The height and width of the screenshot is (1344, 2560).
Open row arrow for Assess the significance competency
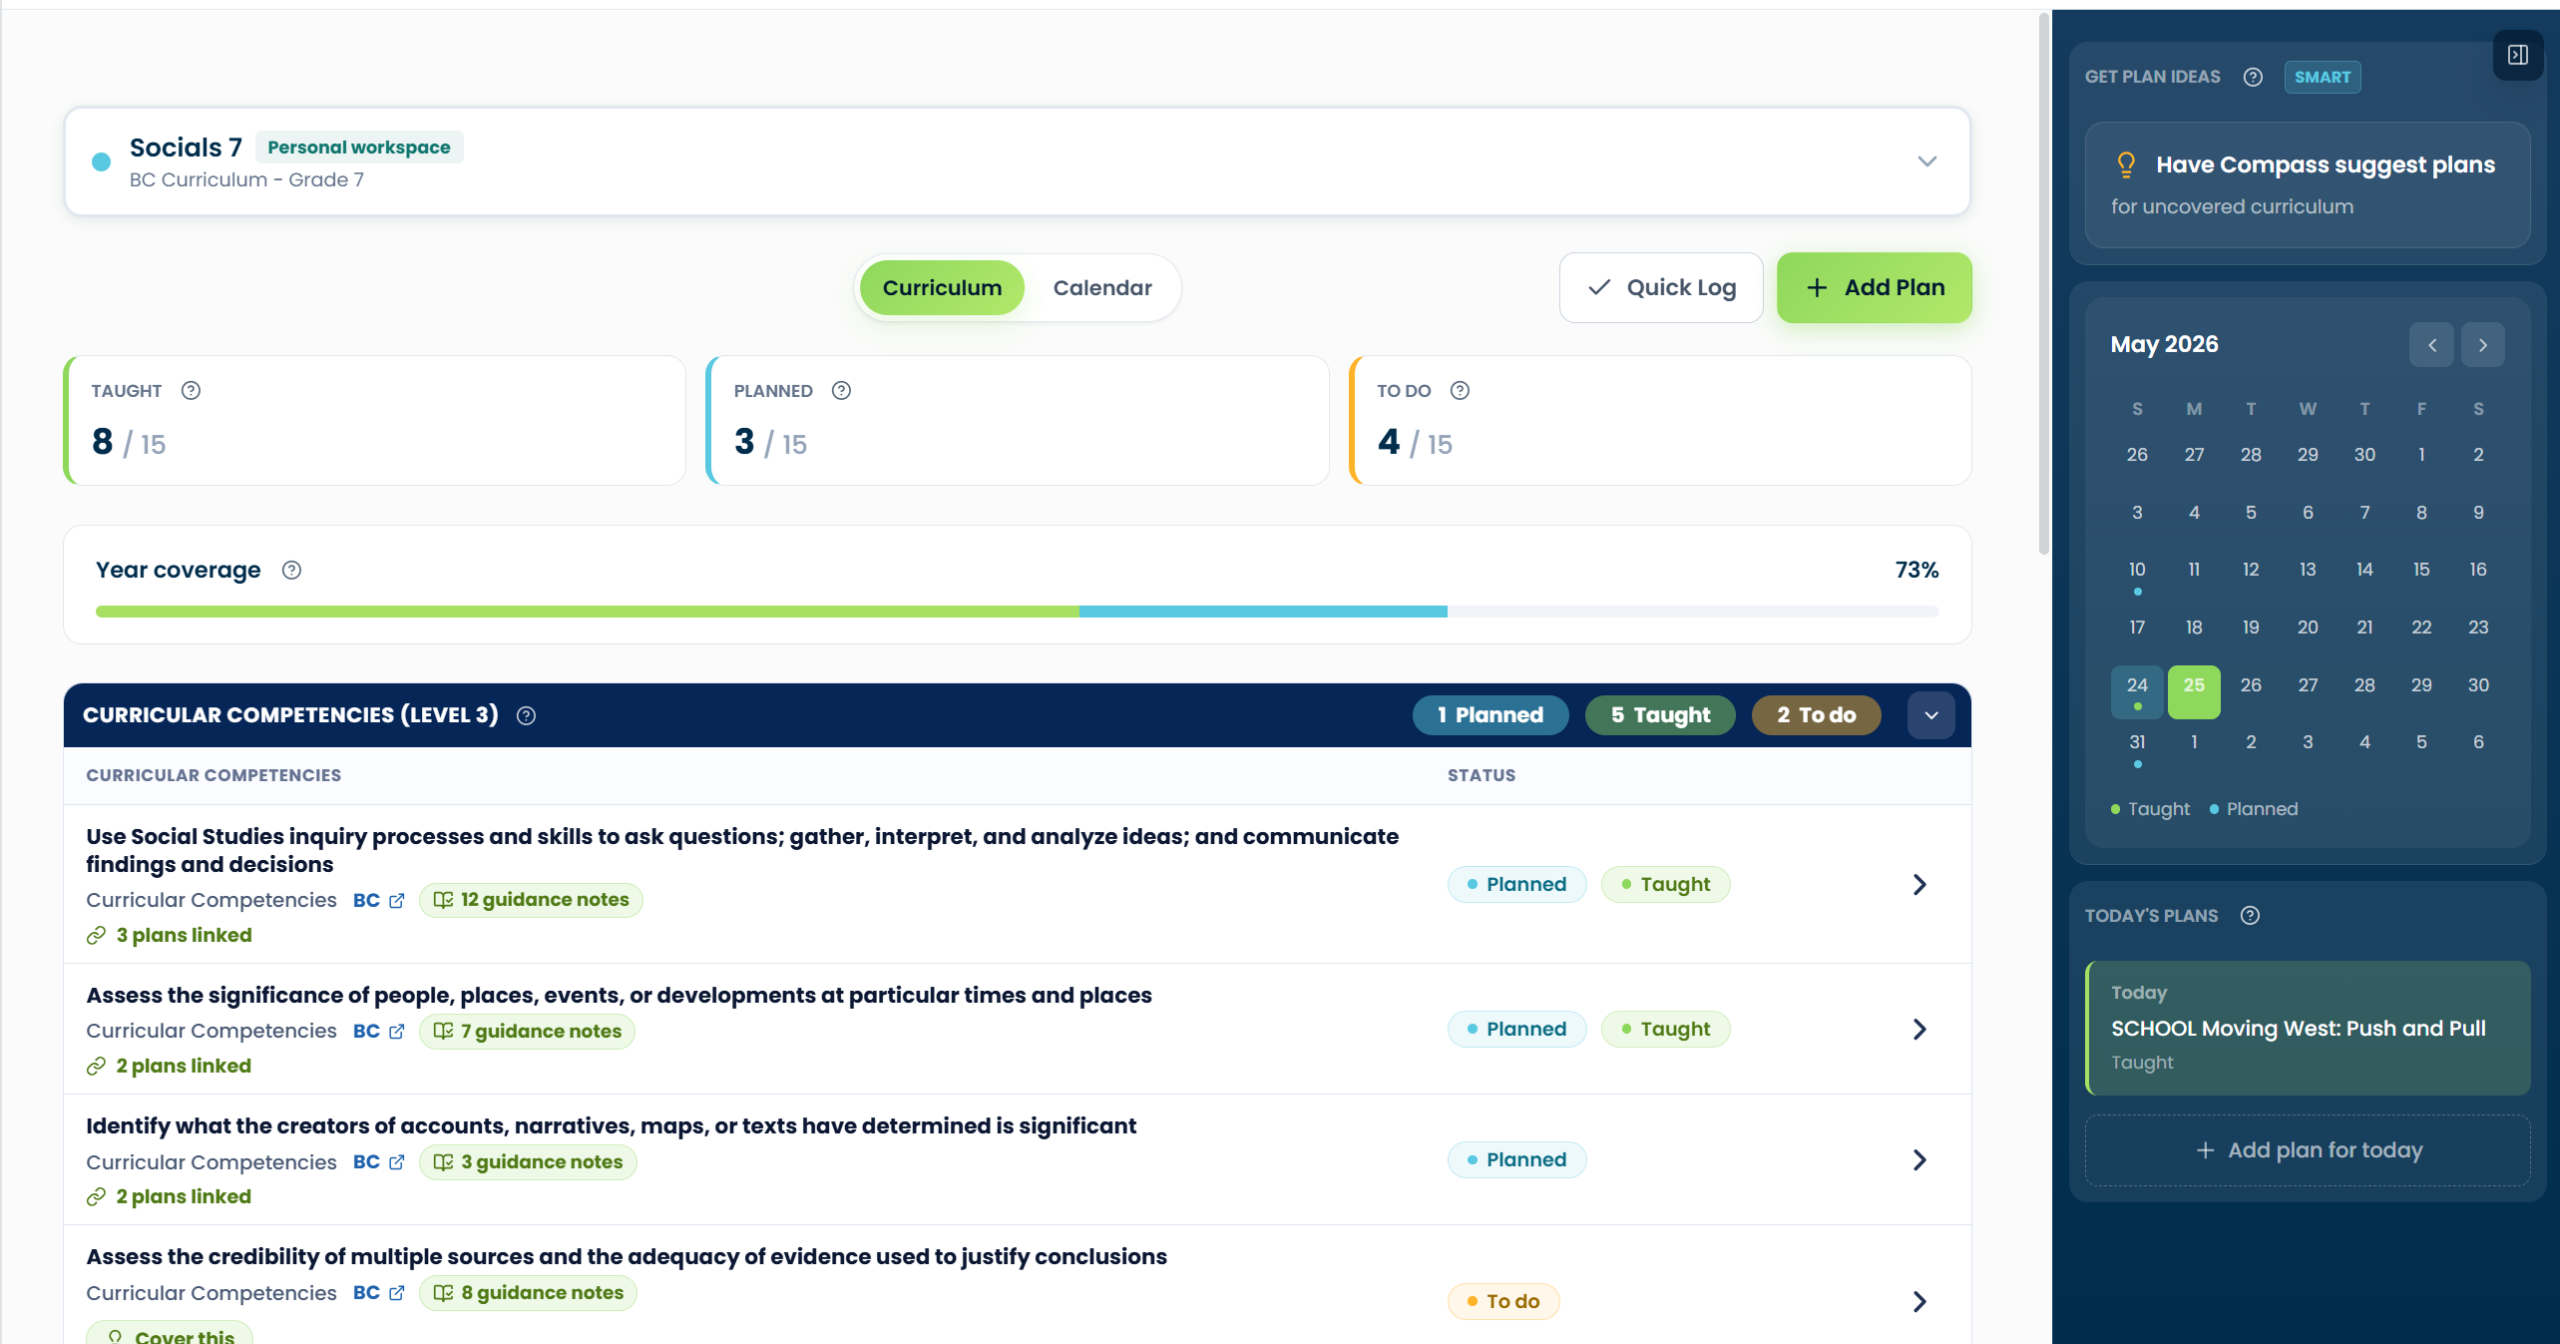point(1919,1030)
